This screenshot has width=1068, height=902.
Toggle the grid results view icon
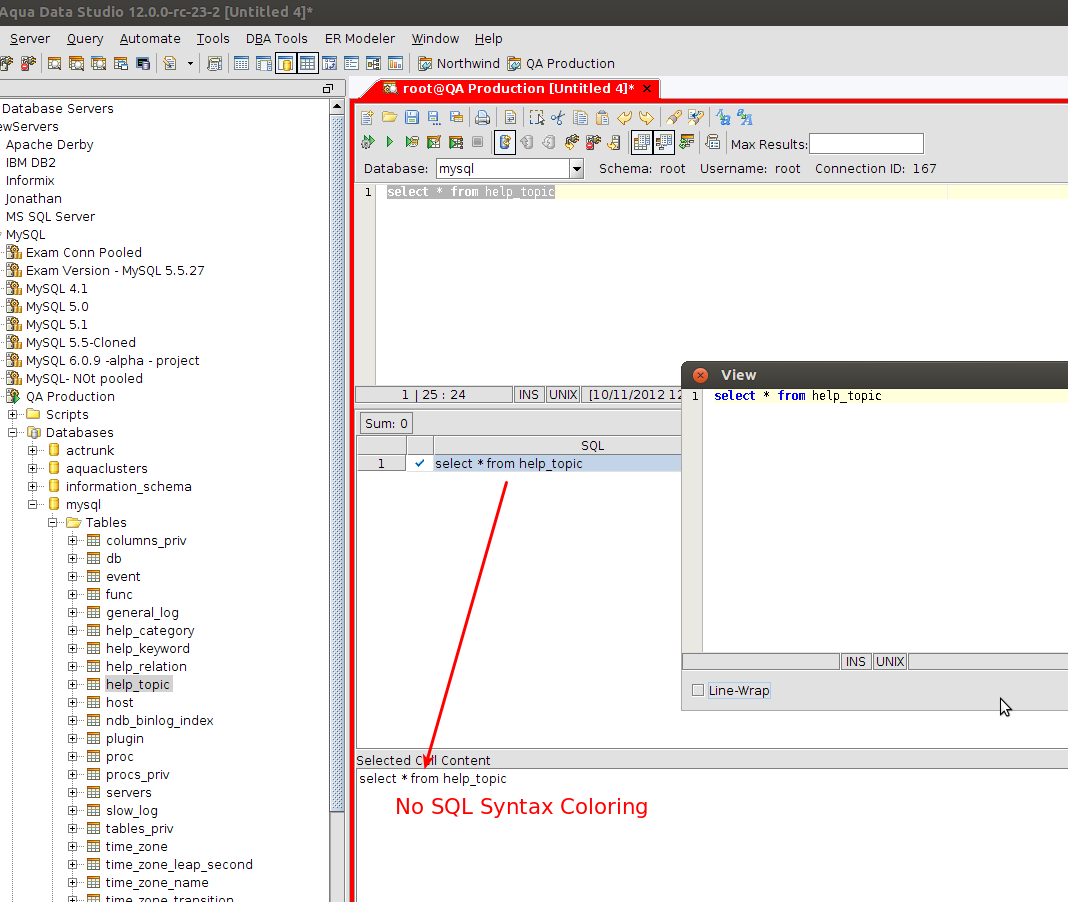(x=642, y=142)
